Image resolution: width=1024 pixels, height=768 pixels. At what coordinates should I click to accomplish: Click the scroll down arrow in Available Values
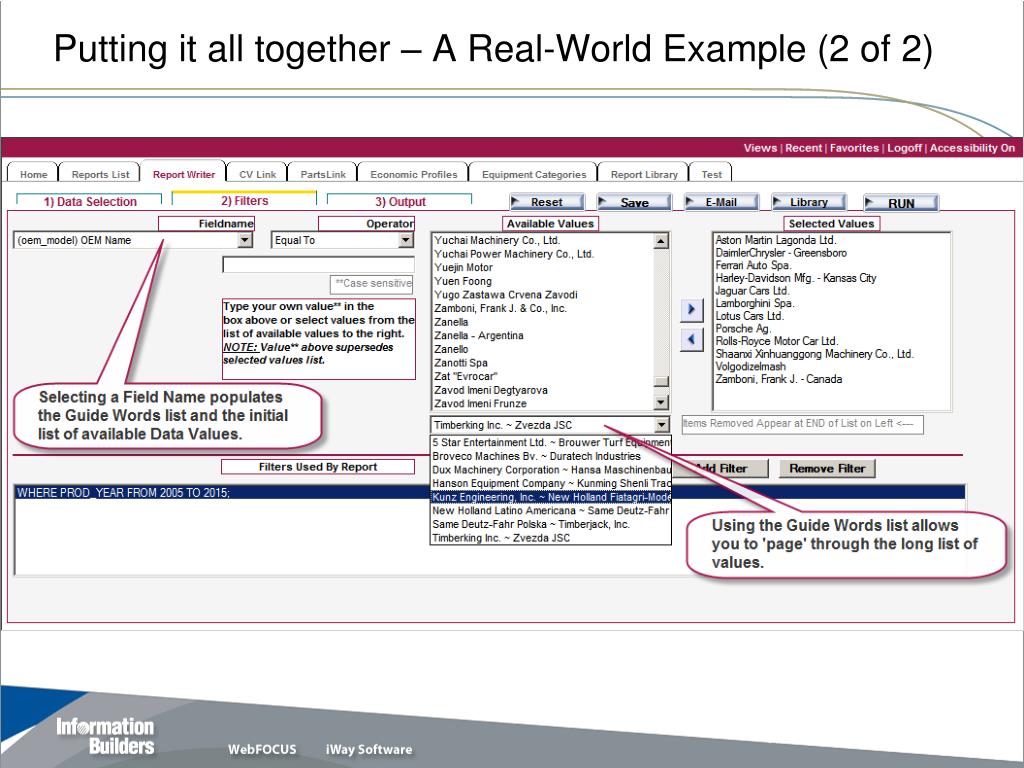tap(661, 402)
